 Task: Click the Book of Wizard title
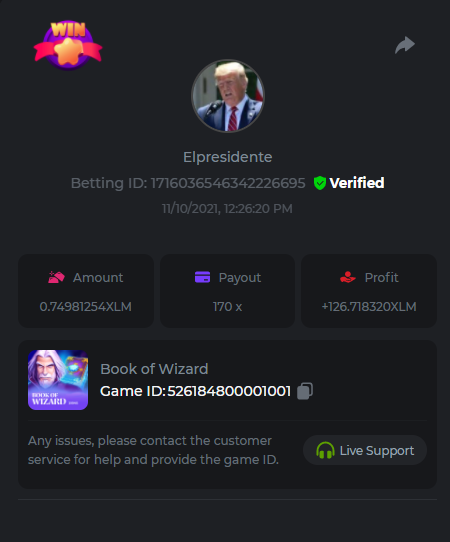click(x=154, y=369)
